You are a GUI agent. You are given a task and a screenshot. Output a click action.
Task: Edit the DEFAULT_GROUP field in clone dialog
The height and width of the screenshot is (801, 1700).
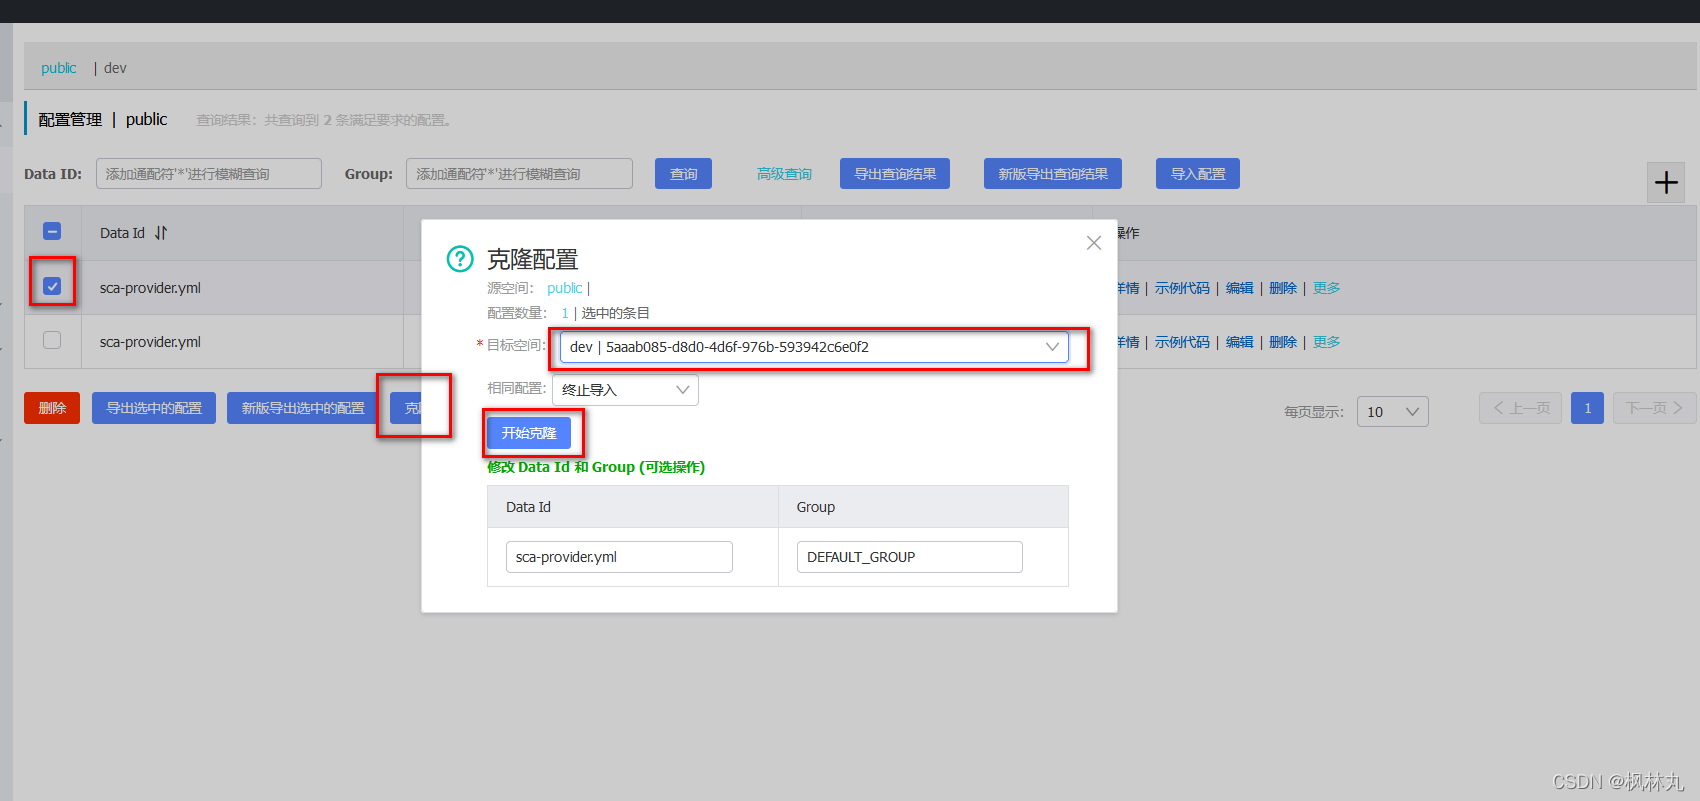point(909,557)
